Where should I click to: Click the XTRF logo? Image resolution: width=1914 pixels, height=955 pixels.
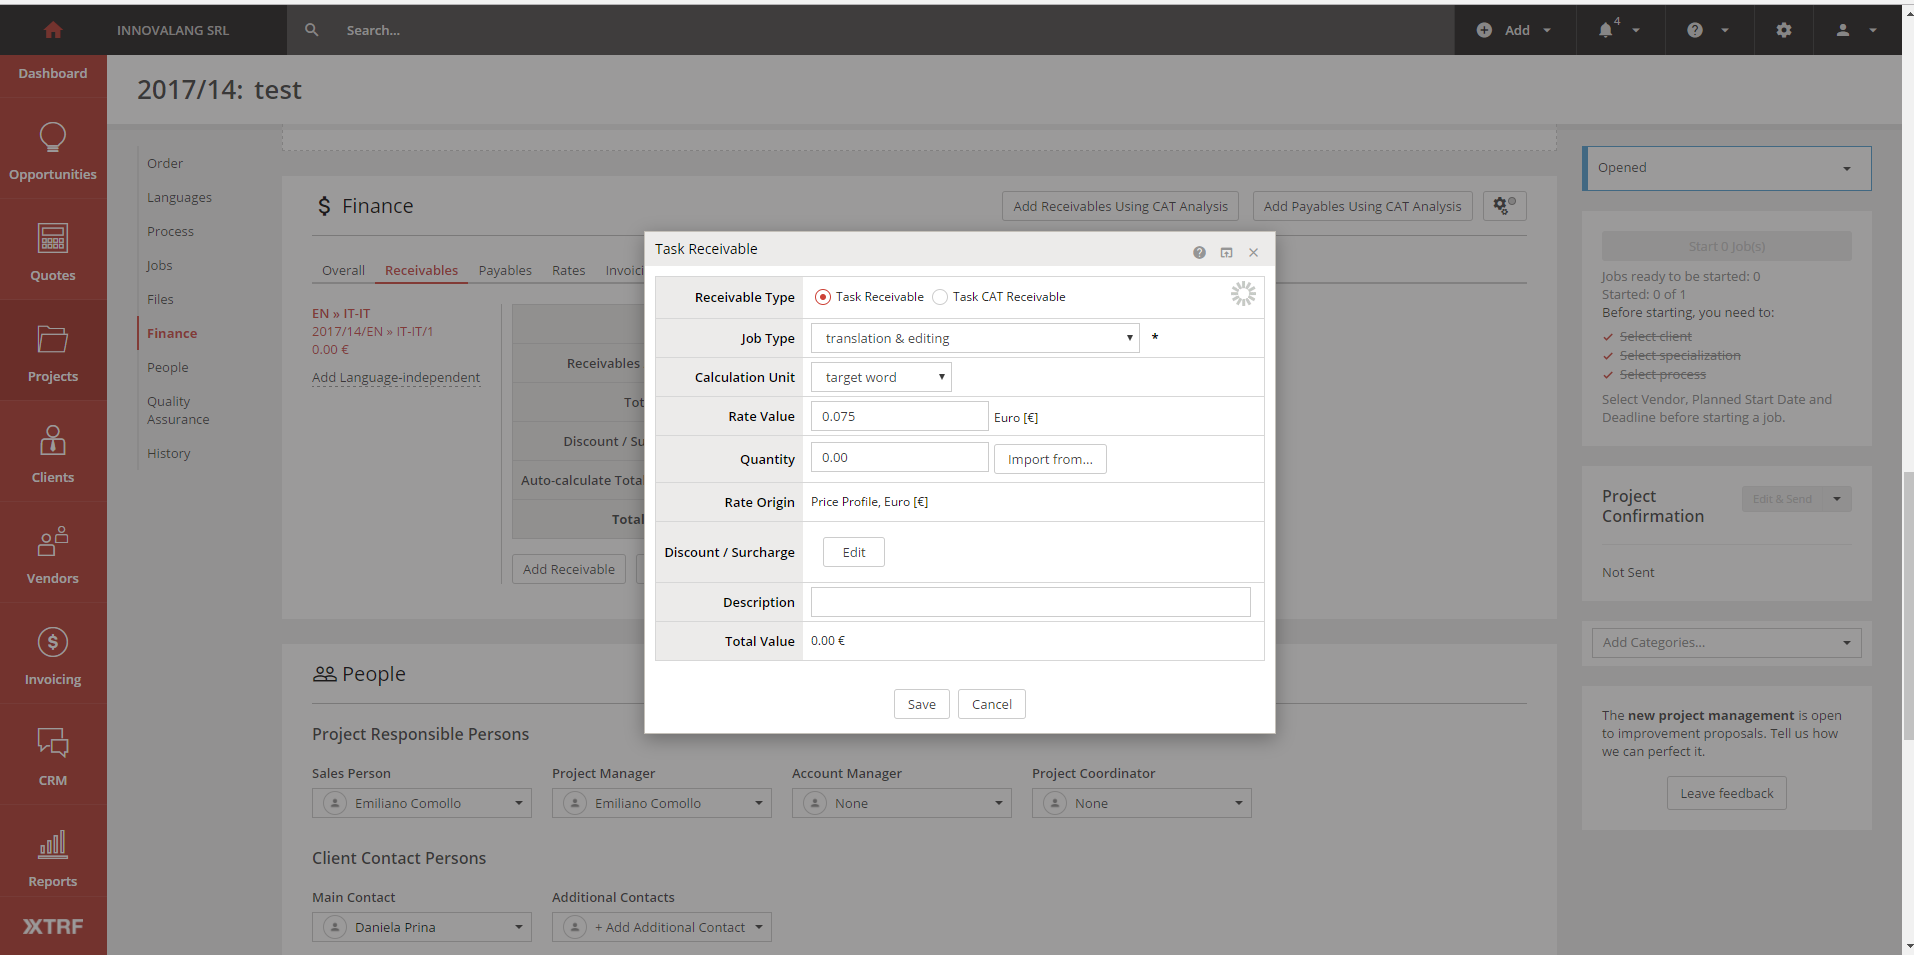click(x=53, y=926)
